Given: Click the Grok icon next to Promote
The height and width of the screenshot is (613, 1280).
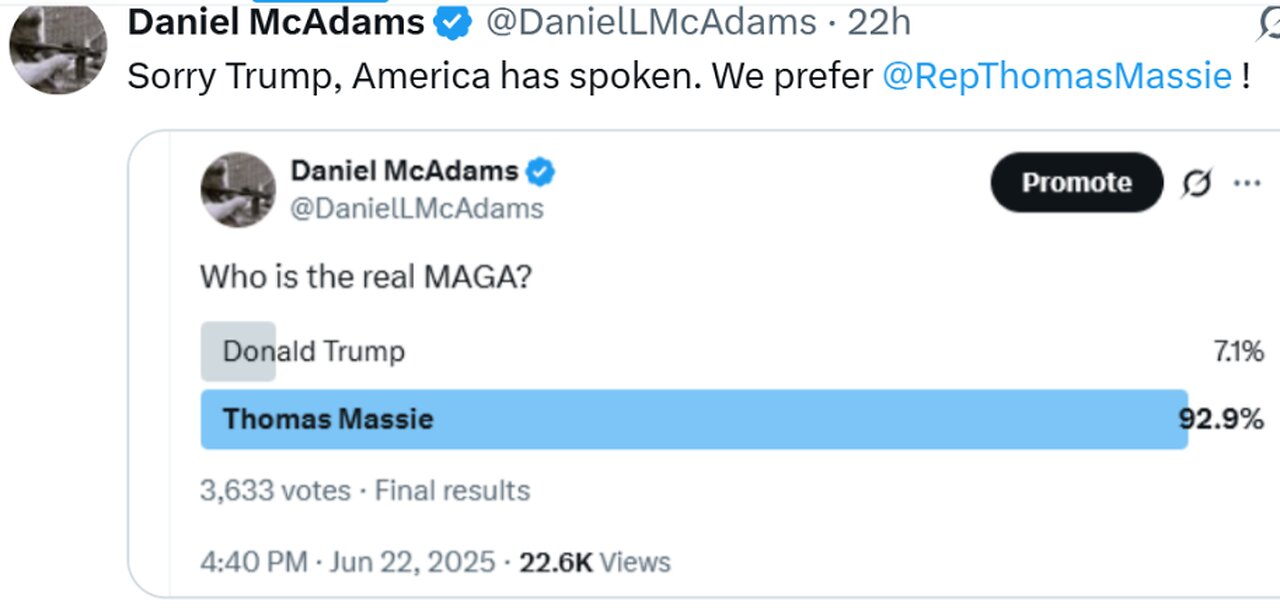Looking at the screenshot, I should 1196,183.
